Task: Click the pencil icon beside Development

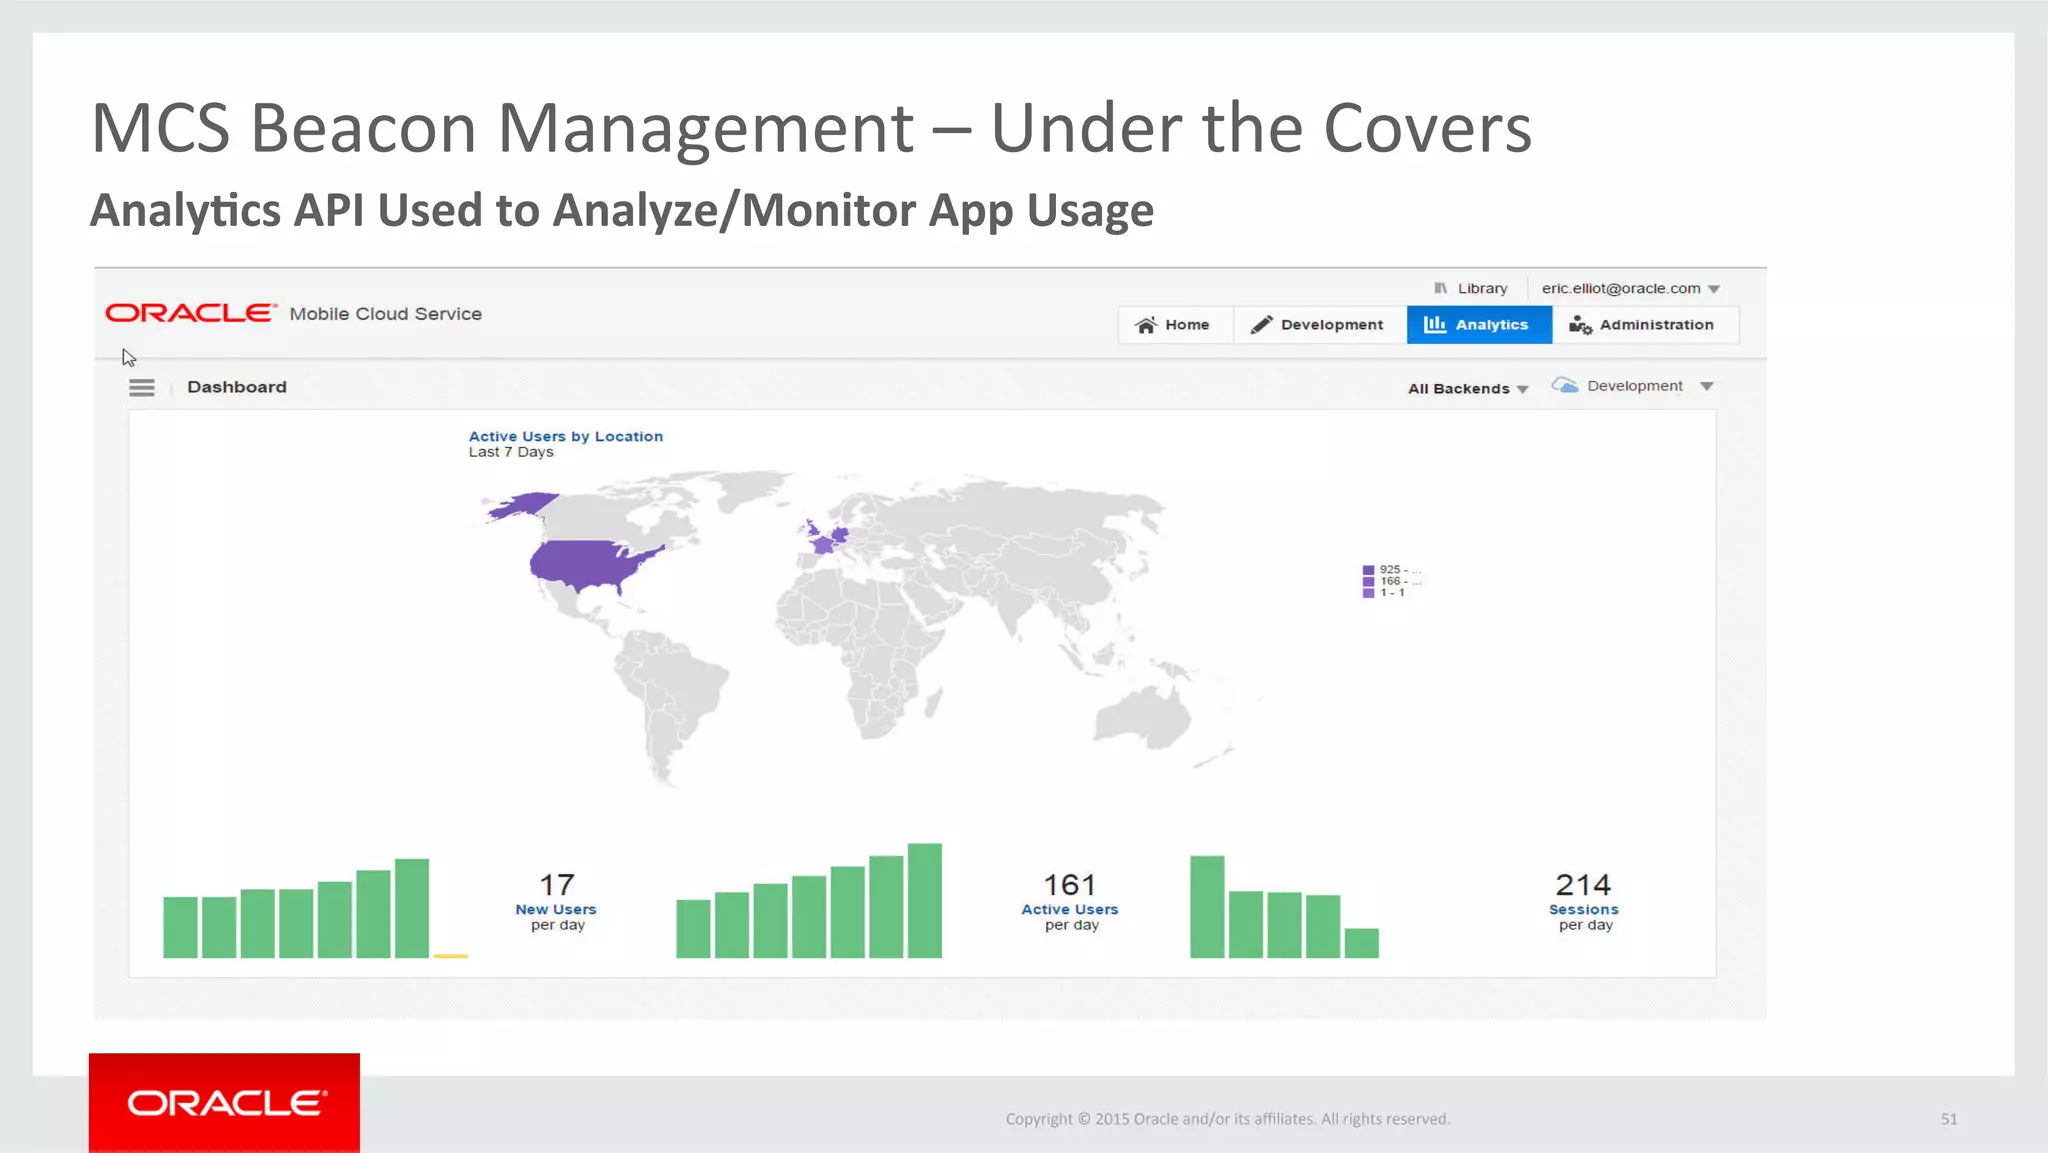Action: point(1262,325)
